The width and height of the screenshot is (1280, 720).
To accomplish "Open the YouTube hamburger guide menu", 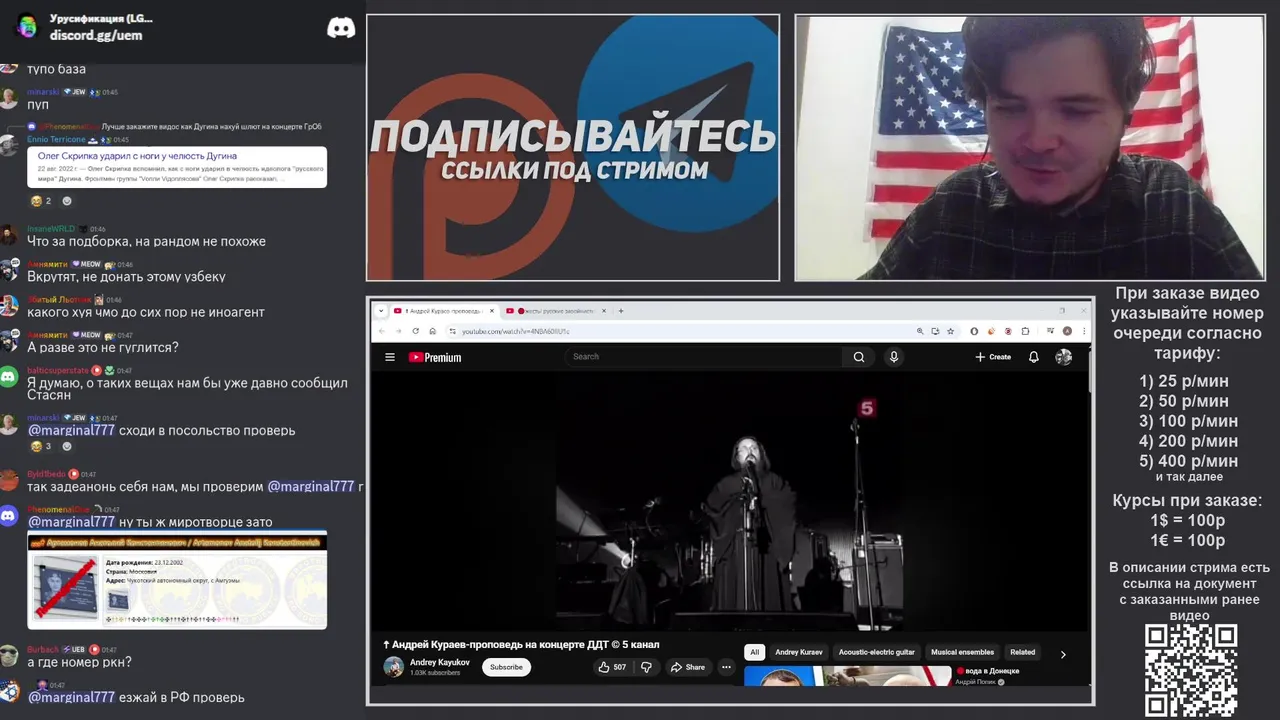I will point(390,357).
